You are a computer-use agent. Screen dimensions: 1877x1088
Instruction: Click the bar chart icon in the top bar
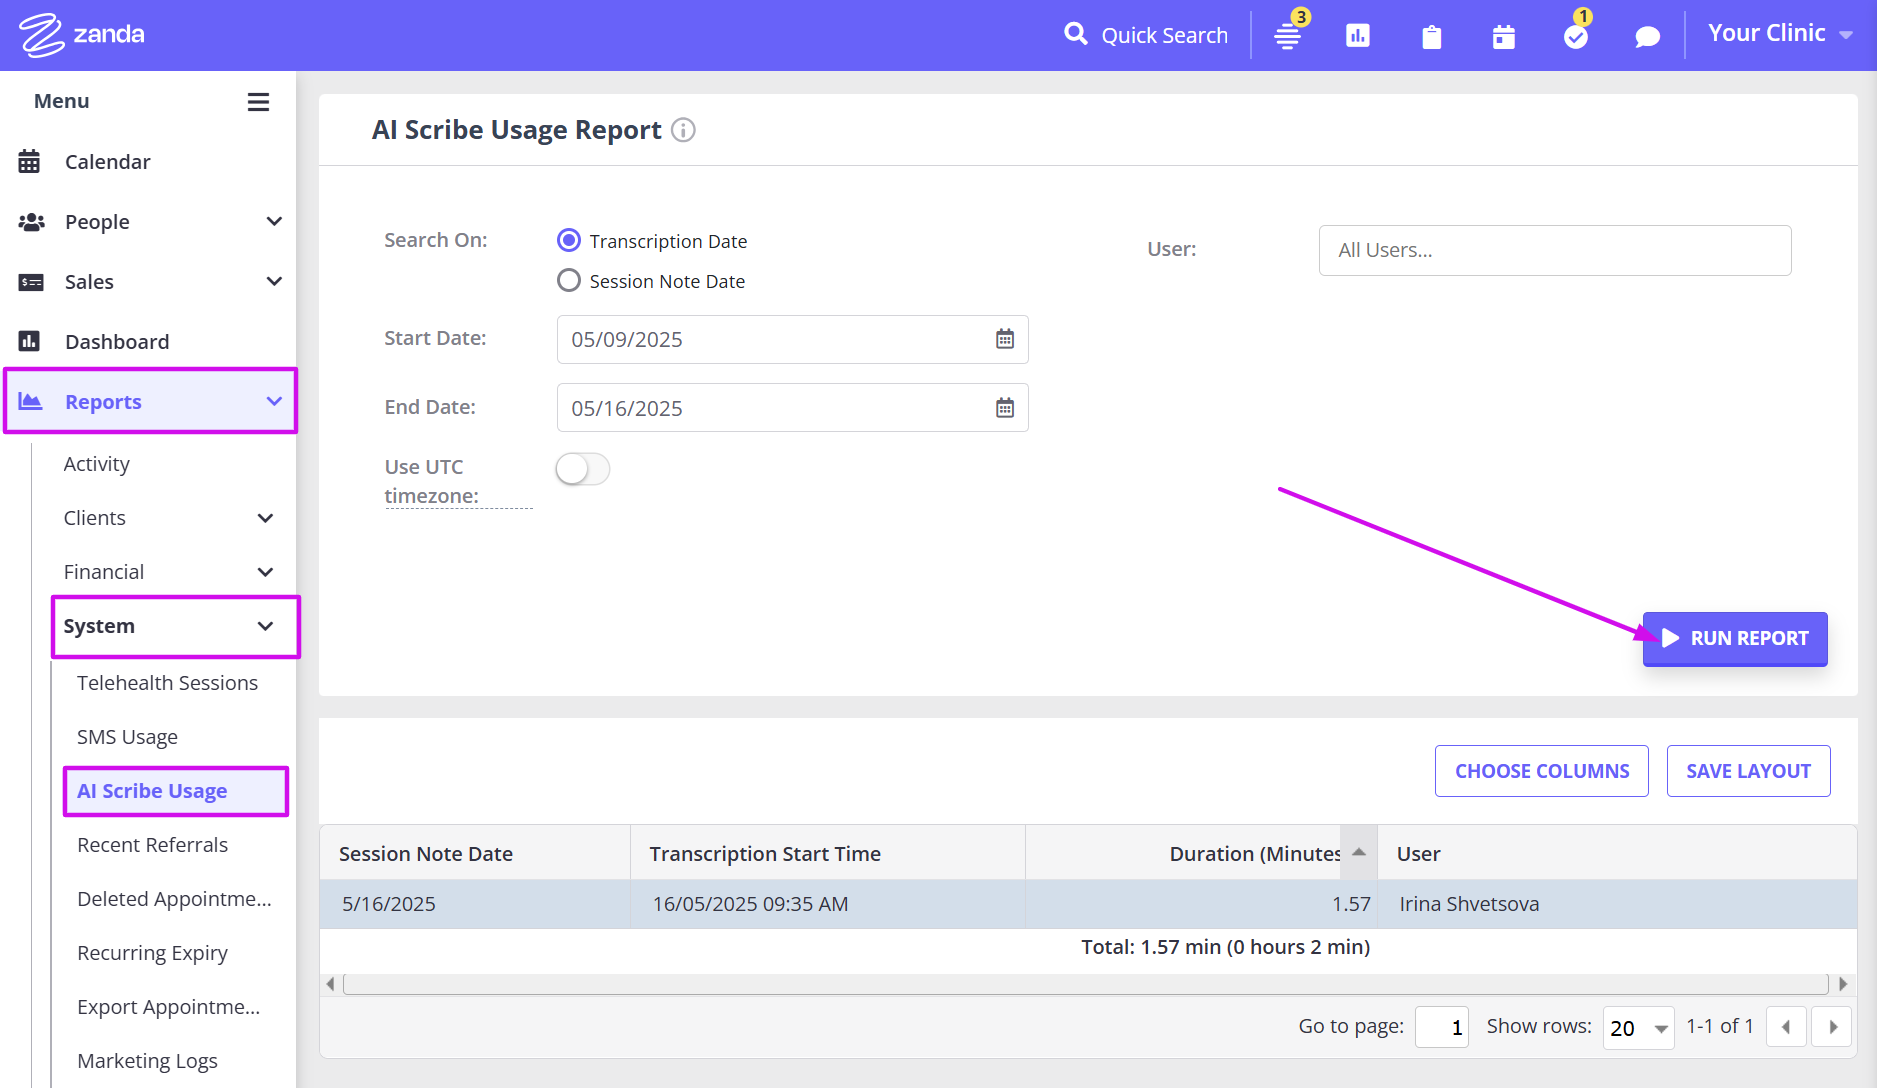tap(1356, 35)
